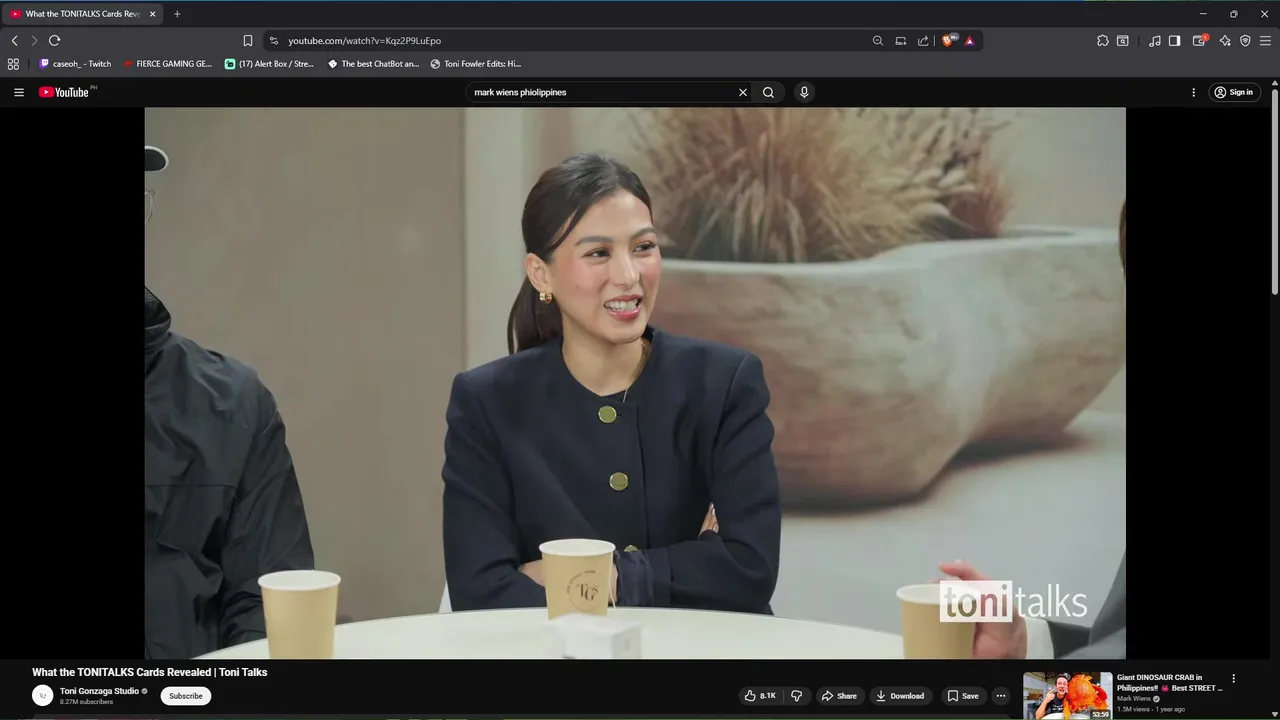Viewport: 1280px width, 720px height.
Task: Like the video (8.1K)
Action: coord(760,696)
